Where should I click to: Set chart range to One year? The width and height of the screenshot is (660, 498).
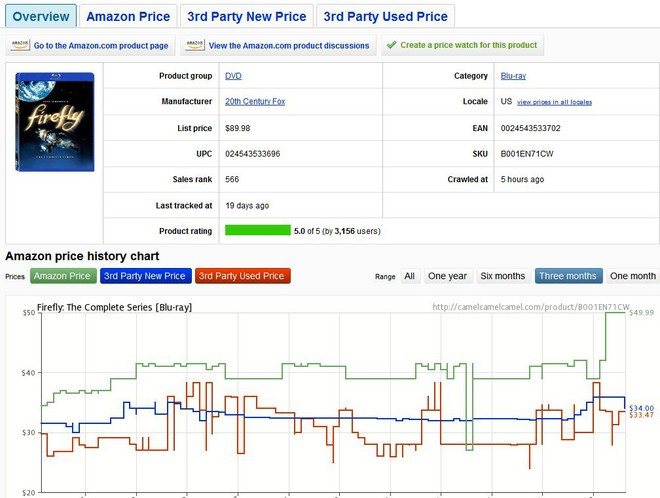[447, 276]
